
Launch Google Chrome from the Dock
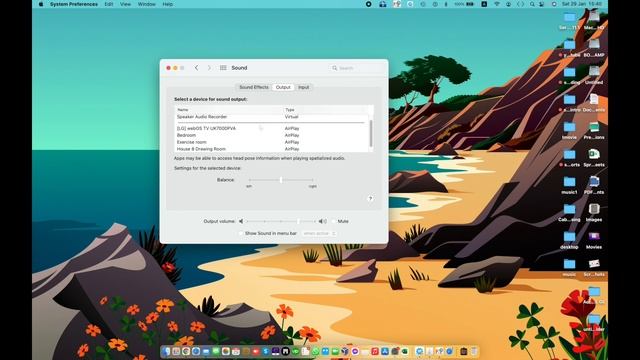(186, 351)
